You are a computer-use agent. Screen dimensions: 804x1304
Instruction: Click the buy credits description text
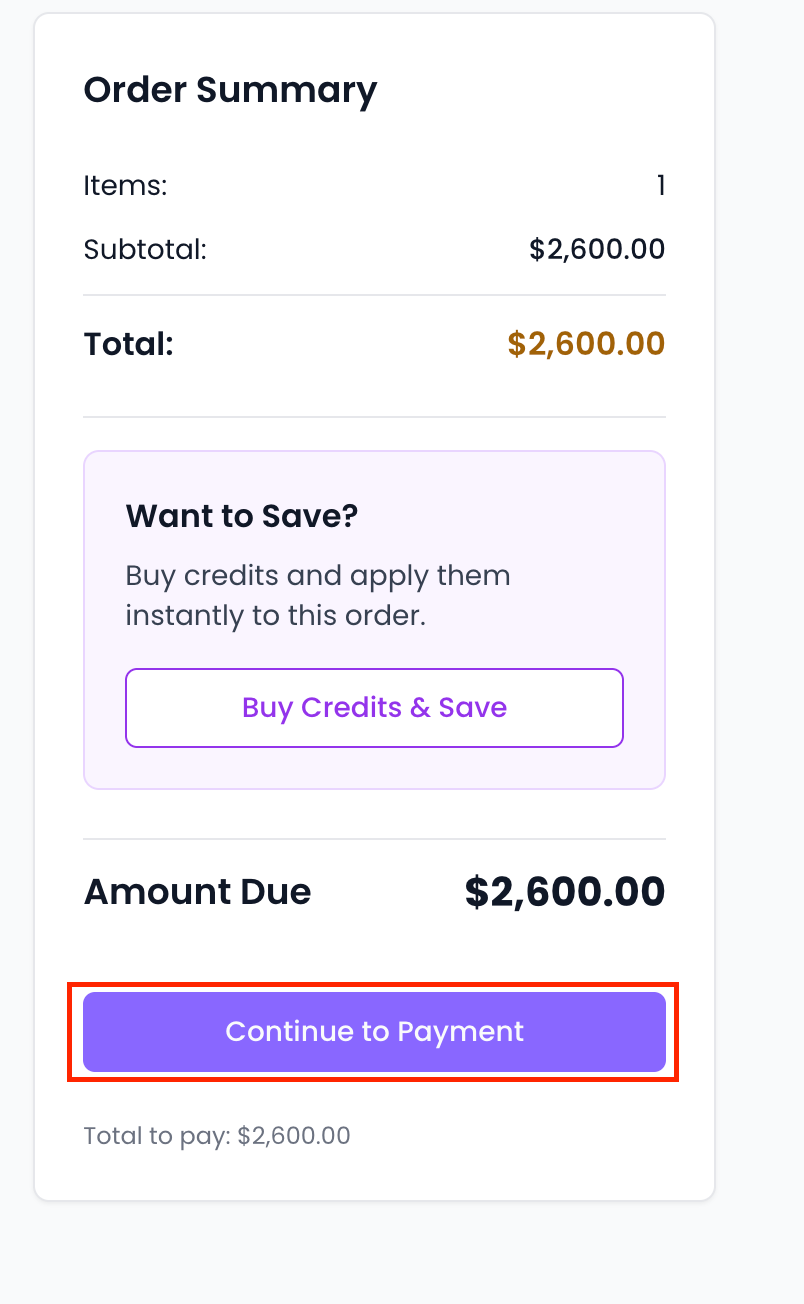(x=318, y=595)
